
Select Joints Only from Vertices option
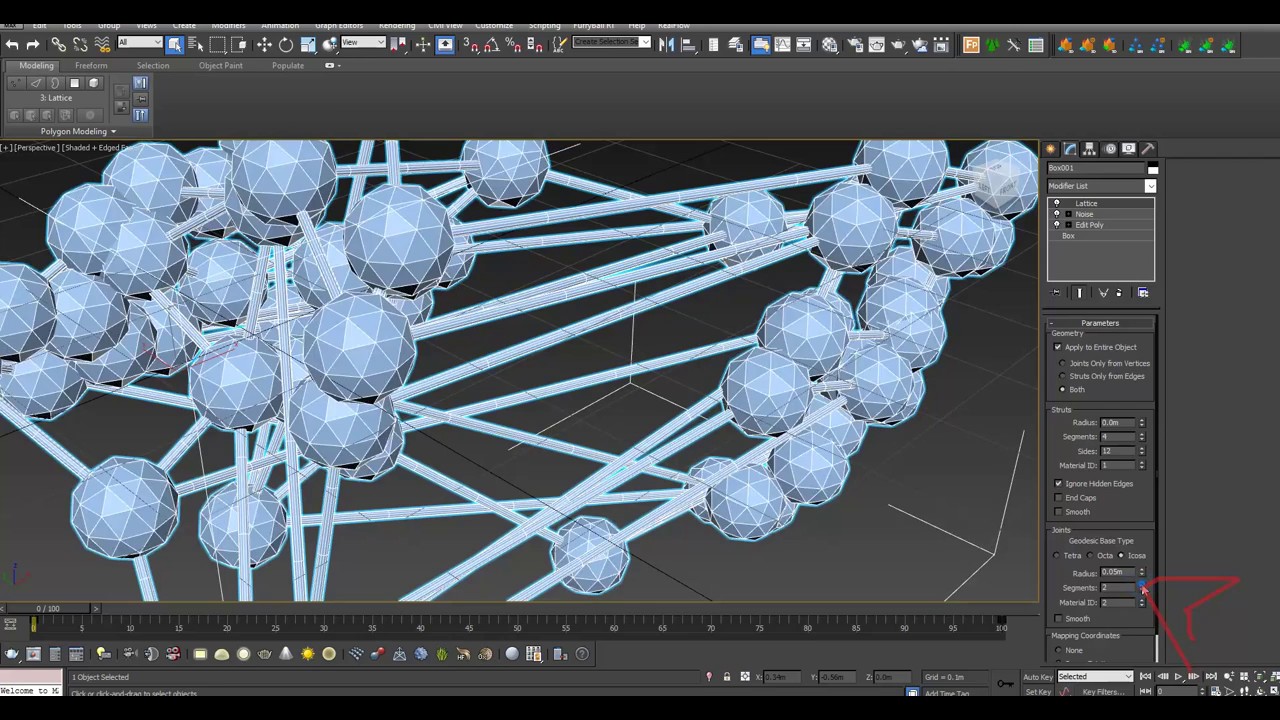(1063, 363)
